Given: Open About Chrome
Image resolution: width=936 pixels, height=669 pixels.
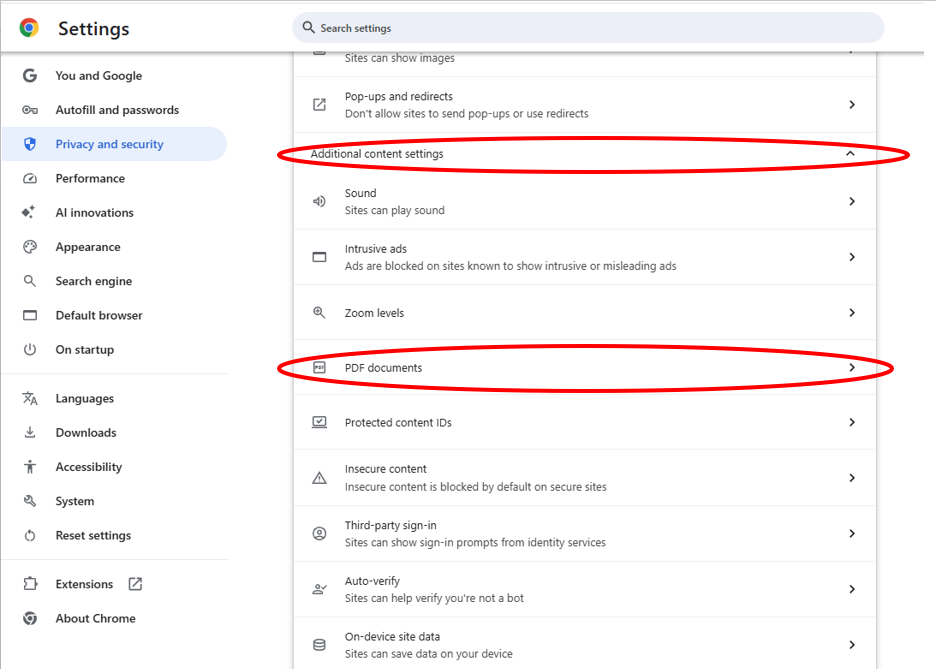Looking at the screenshot, I should 95,618.
